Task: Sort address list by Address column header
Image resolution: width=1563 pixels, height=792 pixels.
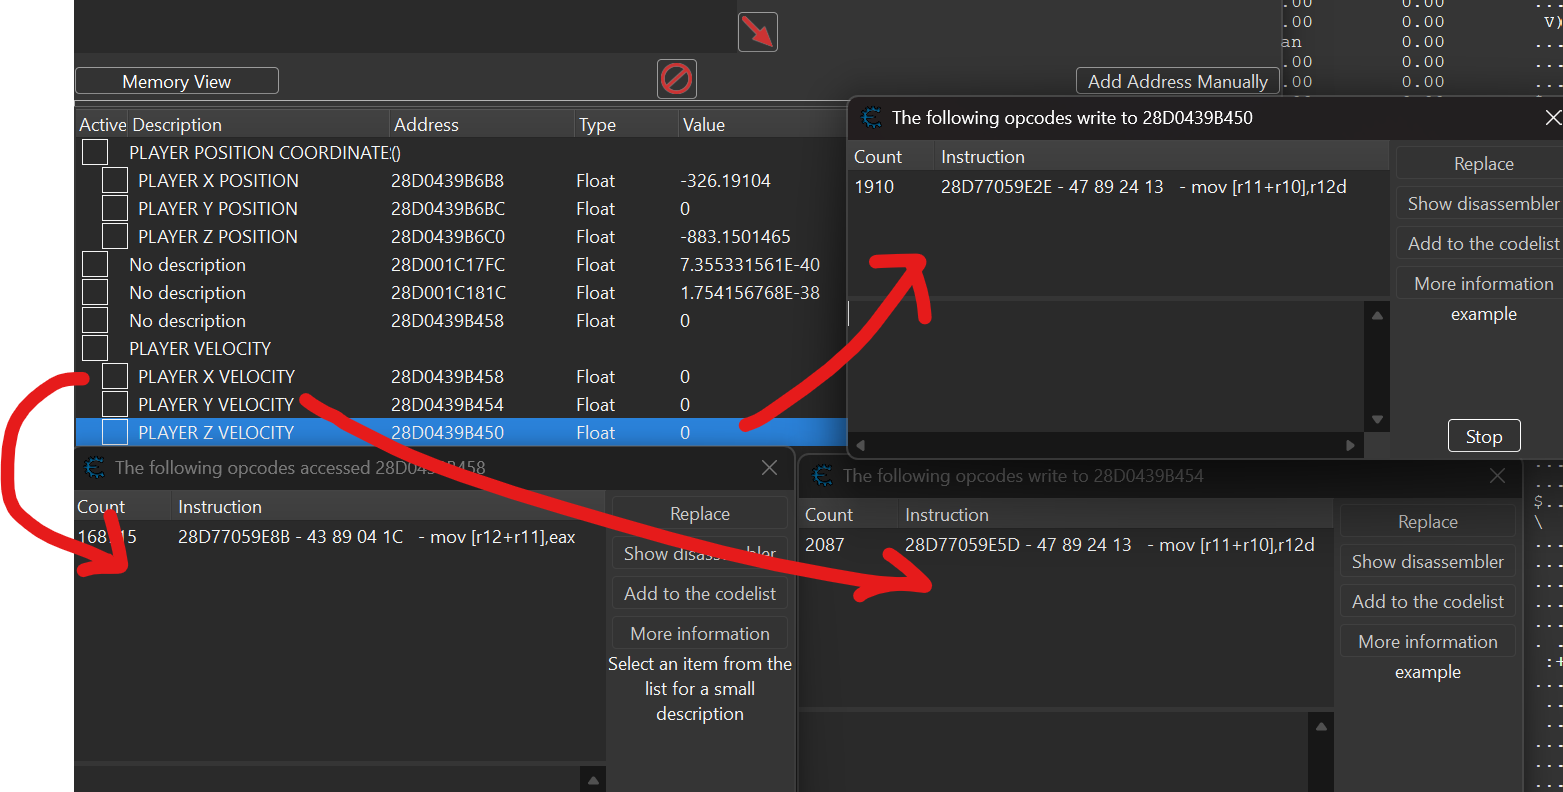Action: [481, 124]
